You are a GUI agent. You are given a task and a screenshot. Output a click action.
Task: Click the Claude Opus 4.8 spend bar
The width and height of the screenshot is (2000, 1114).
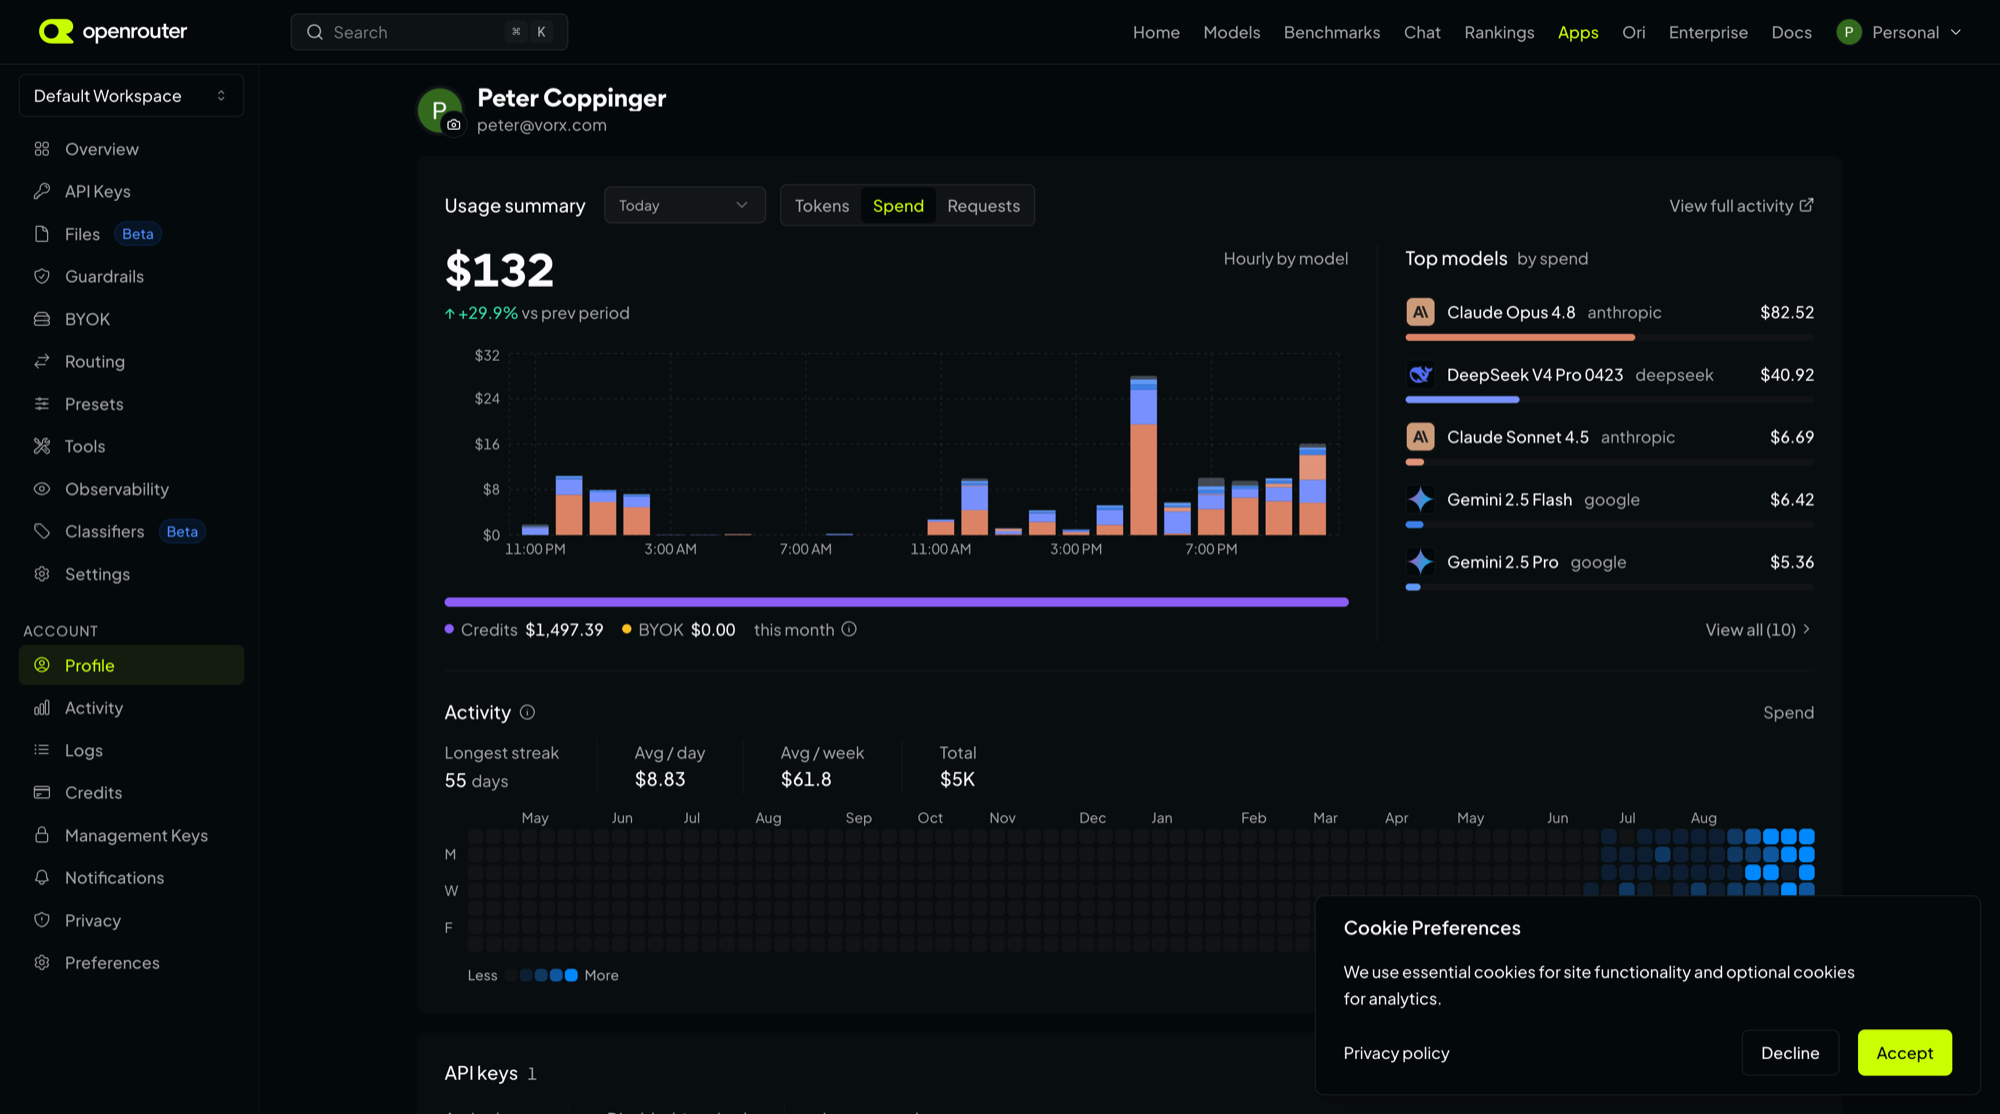tap(1520, 338)
